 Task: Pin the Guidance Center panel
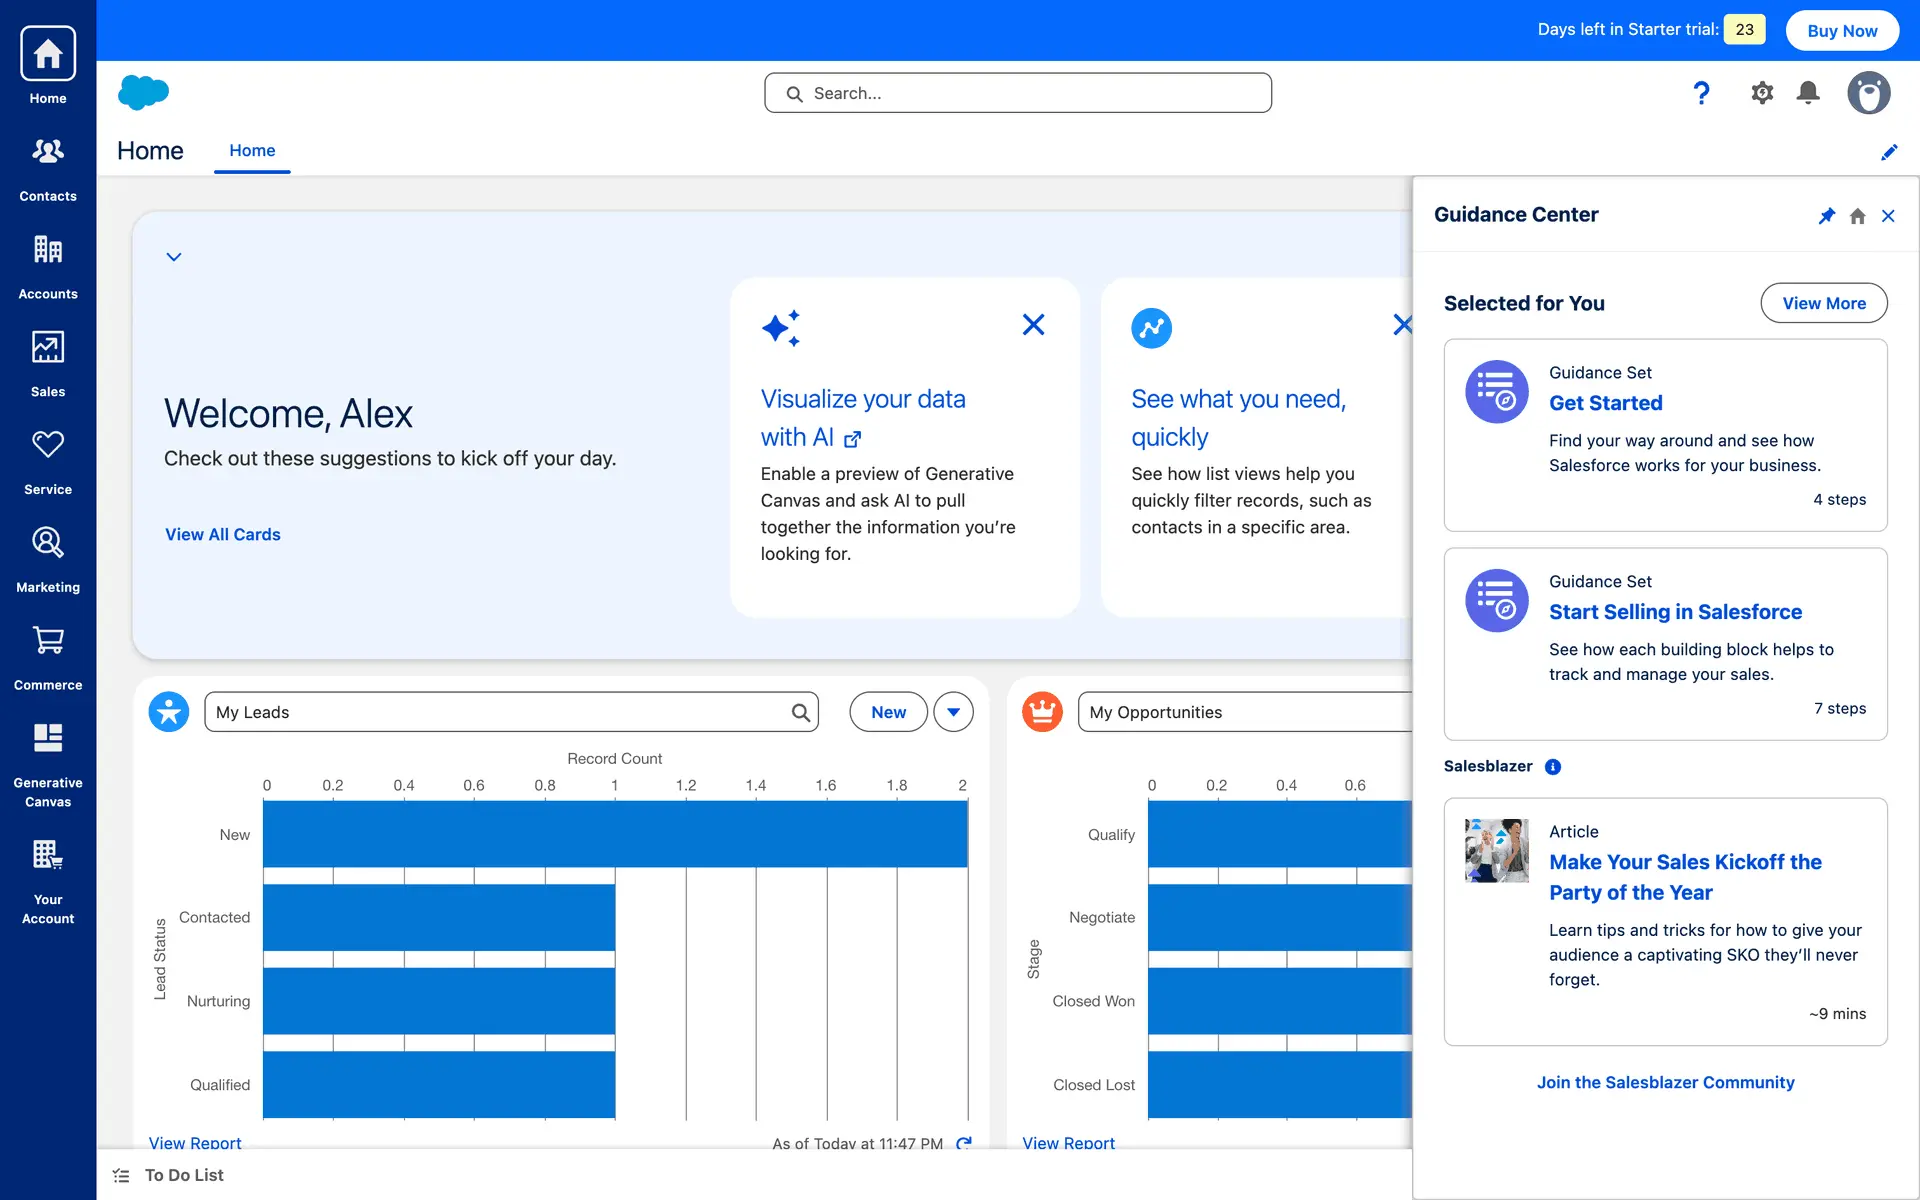click(x=1826, y=216)
